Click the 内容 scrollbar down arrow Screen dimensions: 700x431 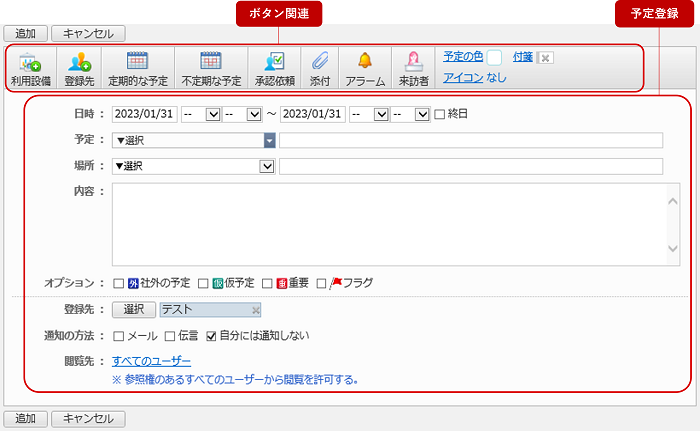[673, 248]
